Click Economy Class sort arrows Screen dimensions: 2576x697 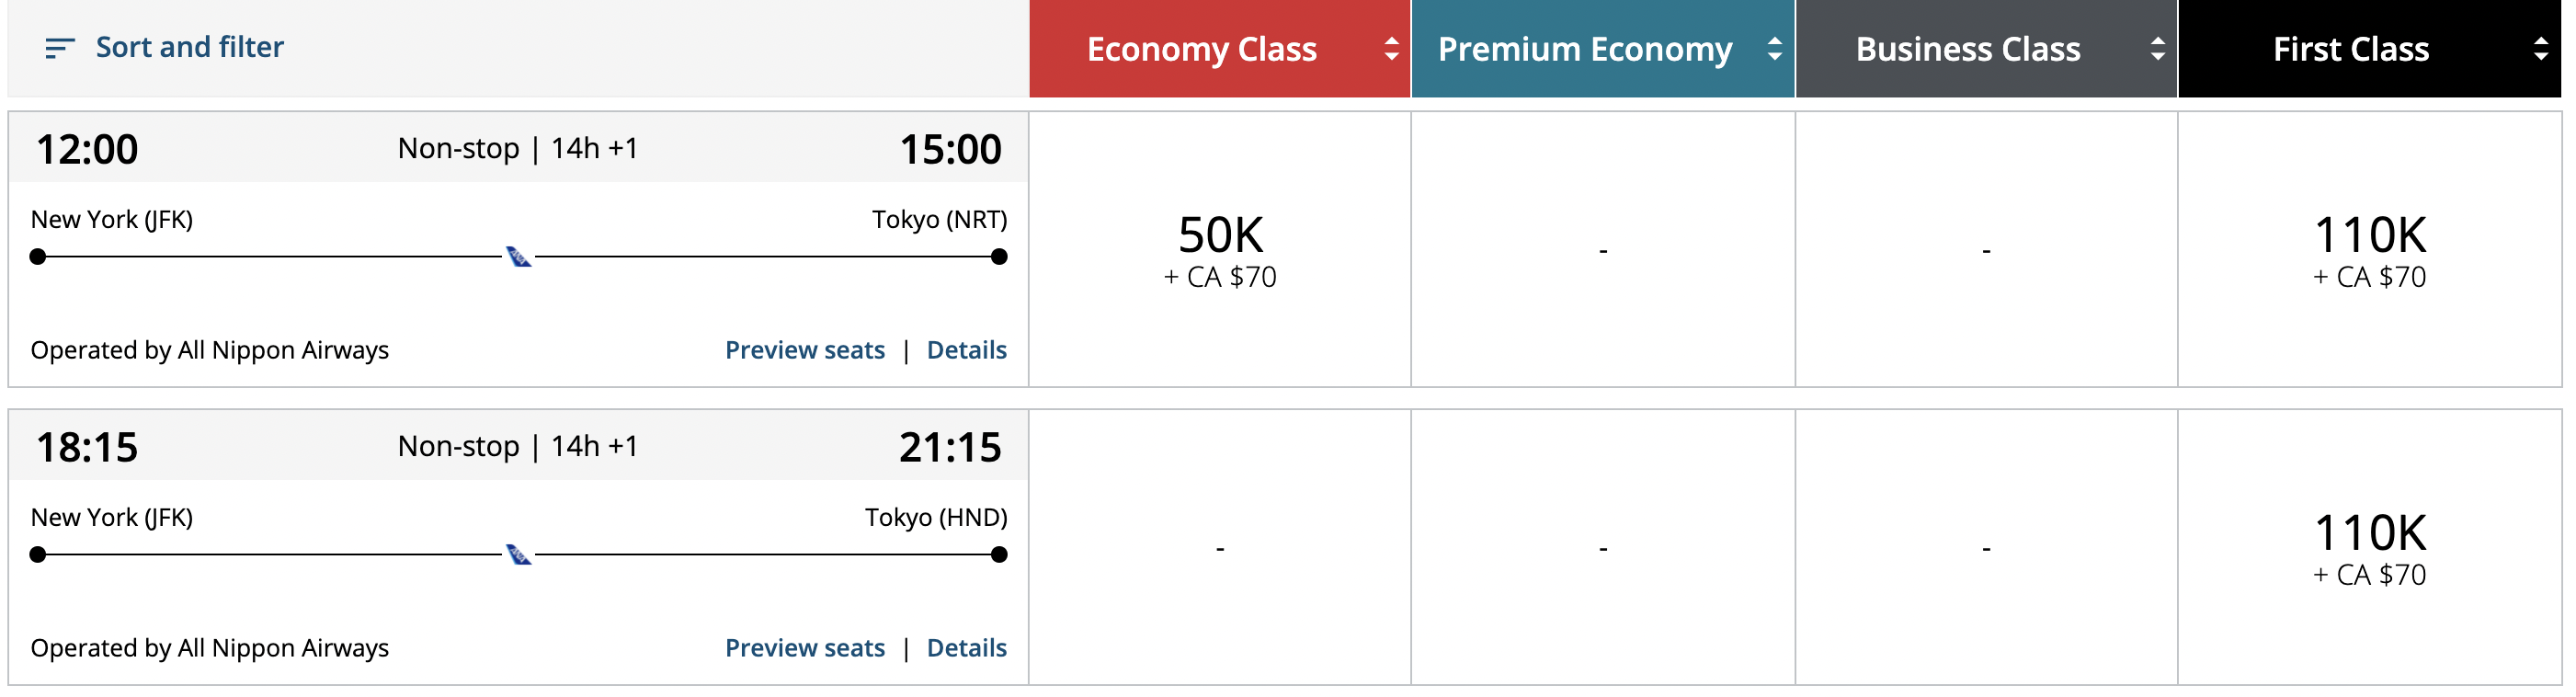[x=1391, y=49]
